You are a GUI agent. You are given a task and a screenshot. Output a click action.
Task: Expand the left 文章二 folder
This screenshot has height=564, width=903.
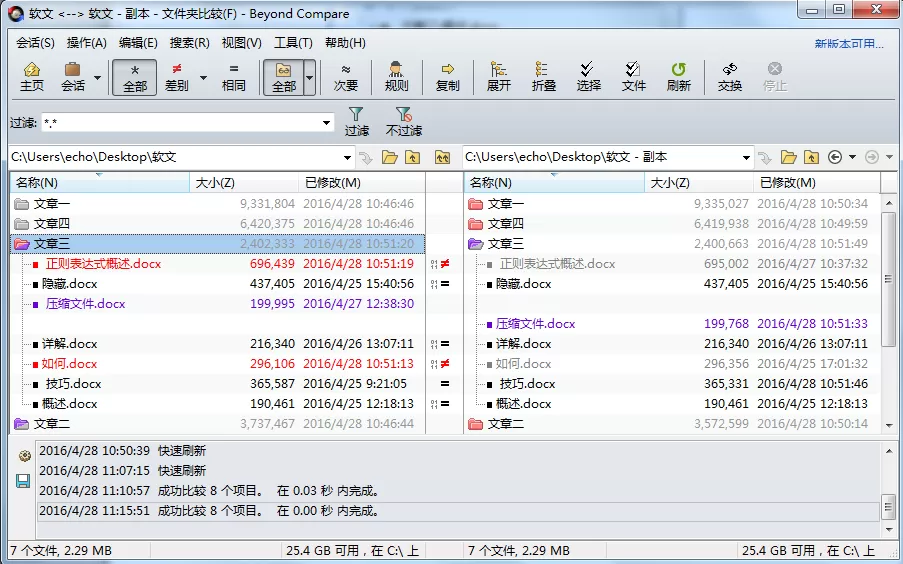click(x=22, y=424)
